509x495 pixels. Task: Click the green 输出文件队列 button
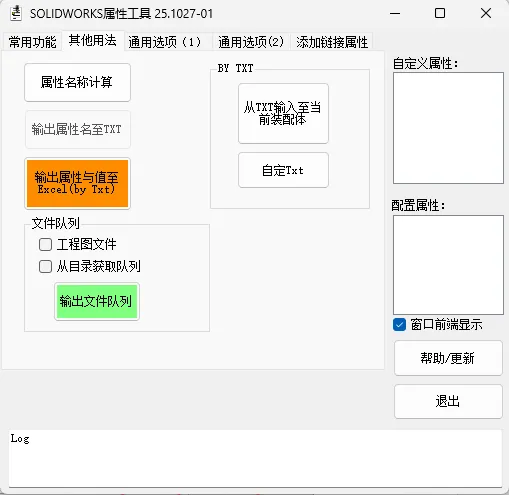pos(97,301)
